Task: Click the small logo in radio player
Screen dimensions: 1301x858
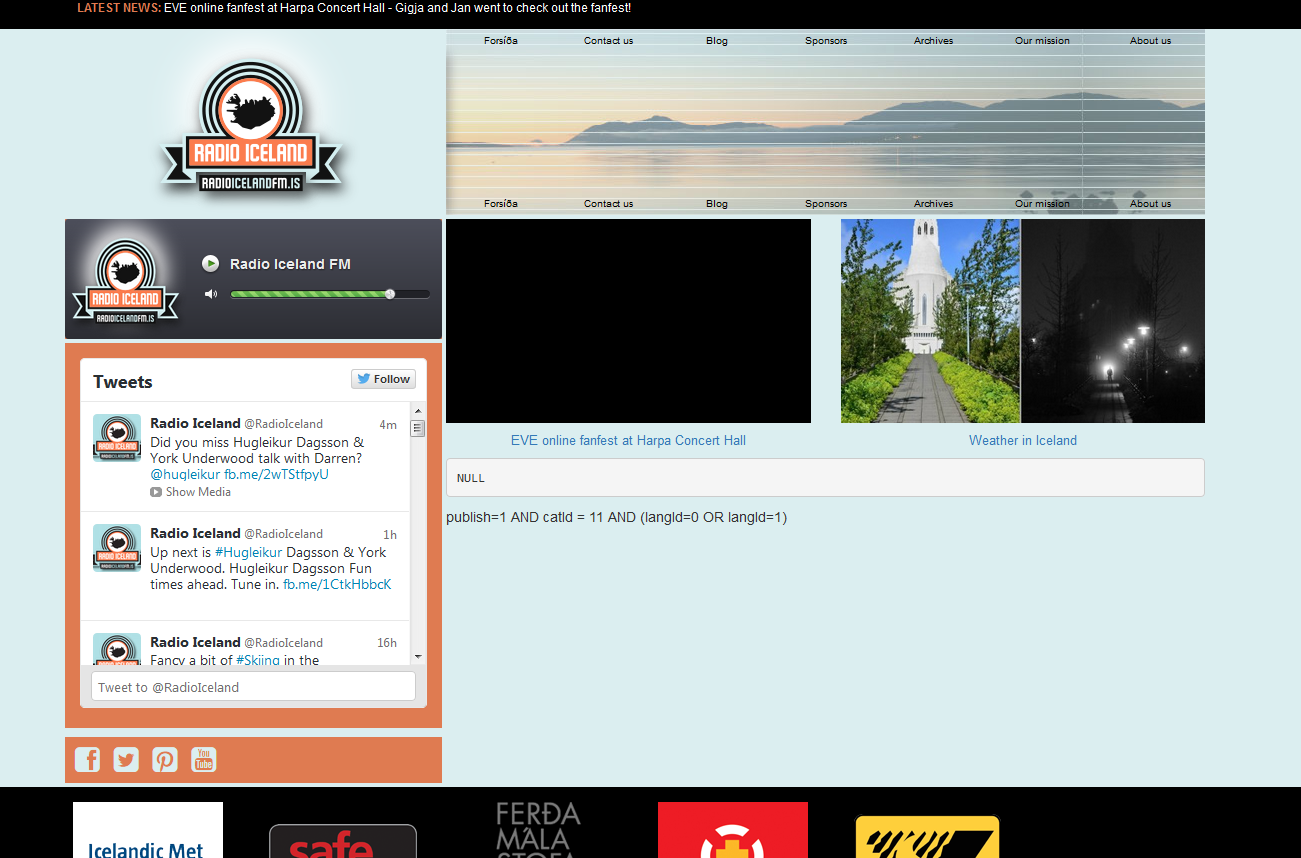Action: tap(126, 282)
